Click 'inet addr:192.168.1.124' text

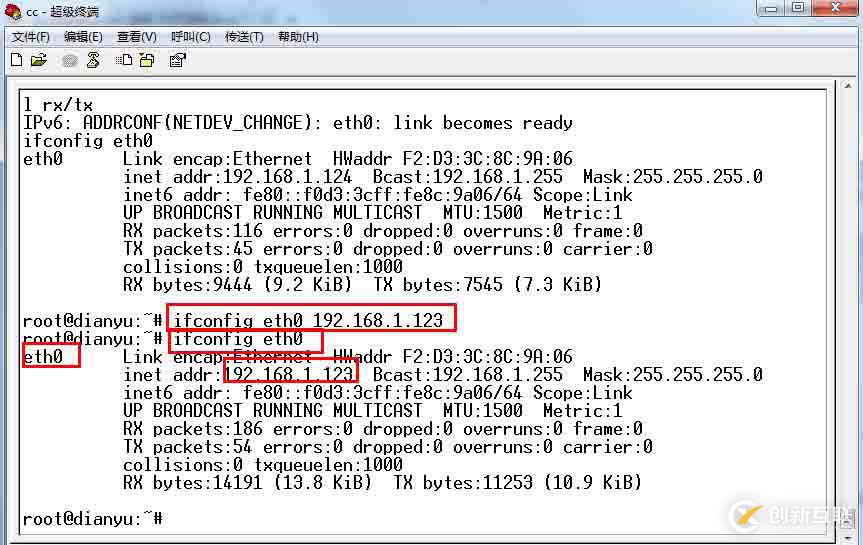coord(238,177)
